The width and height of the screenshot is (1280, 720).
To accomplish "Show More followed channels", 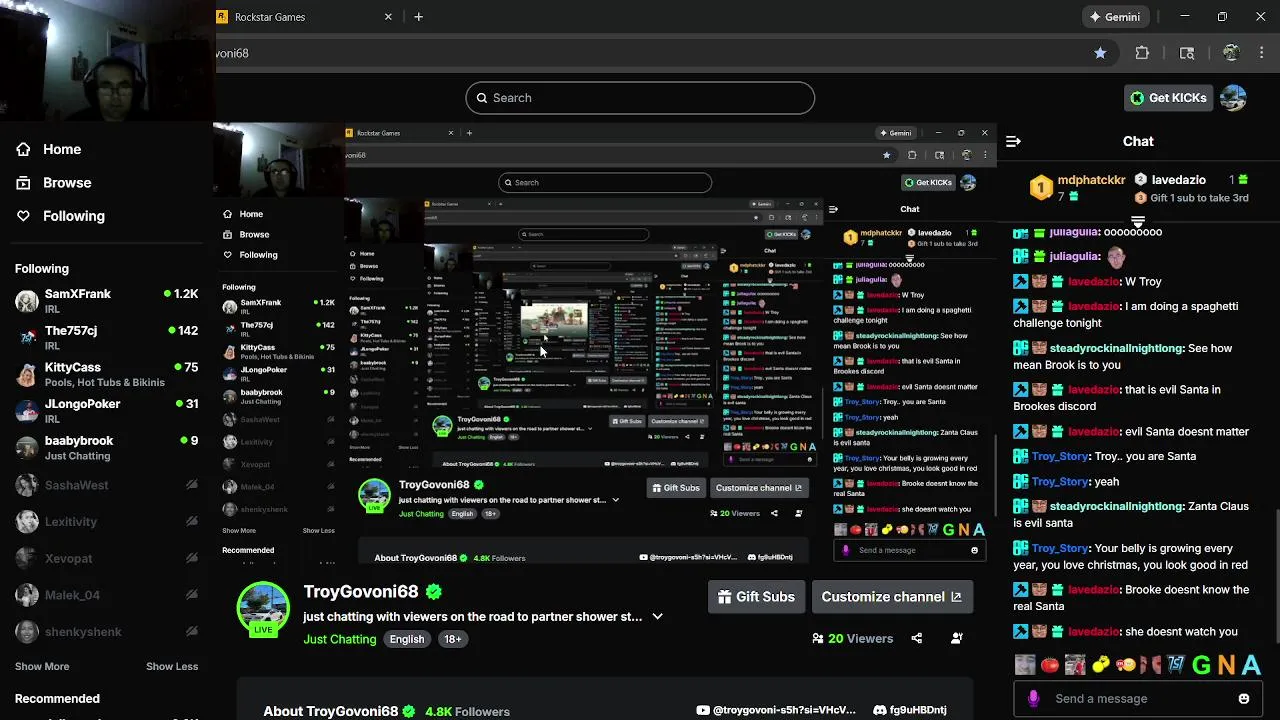I will pyautogui.click(x=42, y=666).
